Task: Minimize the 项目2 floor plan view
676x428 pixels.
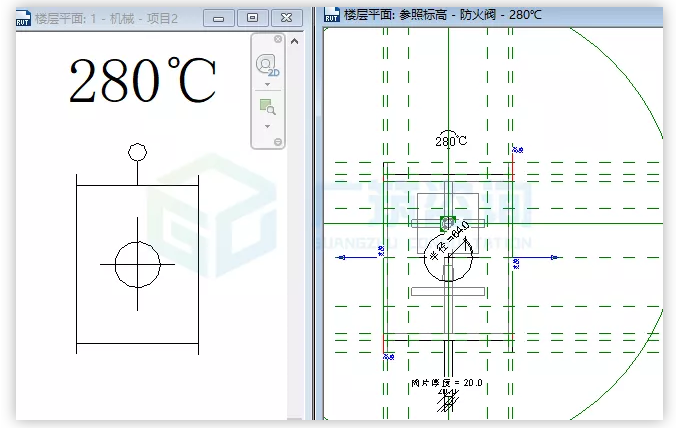Action: [x=219, y=18]
